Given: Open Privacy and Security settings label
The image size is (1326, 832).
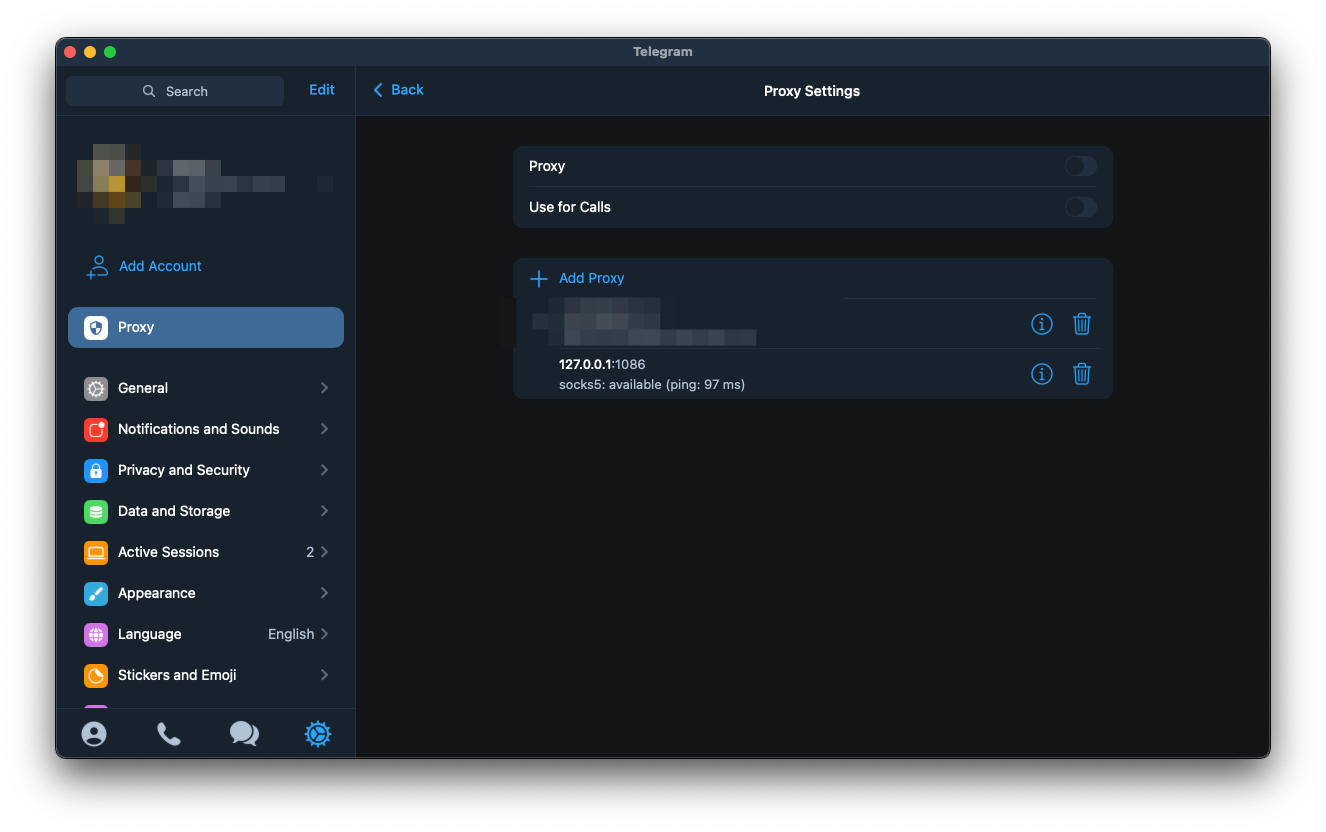Looking at the screenshot, I should (x=184, y=470).
